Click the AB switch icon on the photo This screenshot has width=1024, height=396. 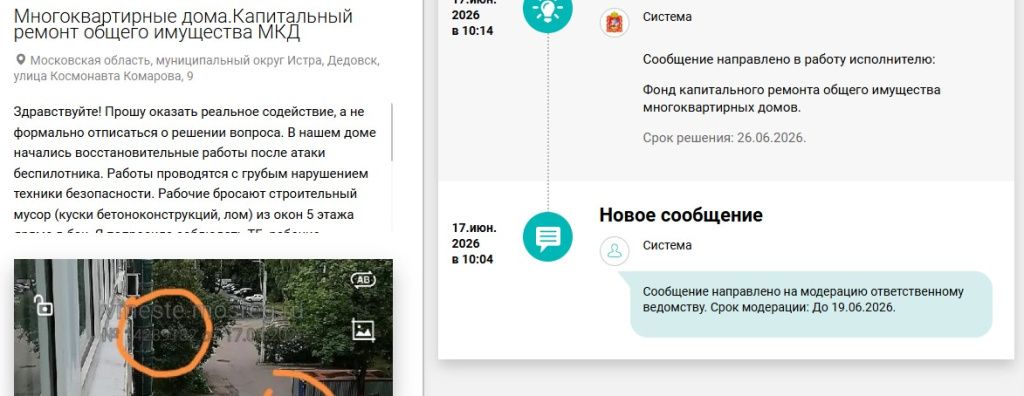point(363,280)
